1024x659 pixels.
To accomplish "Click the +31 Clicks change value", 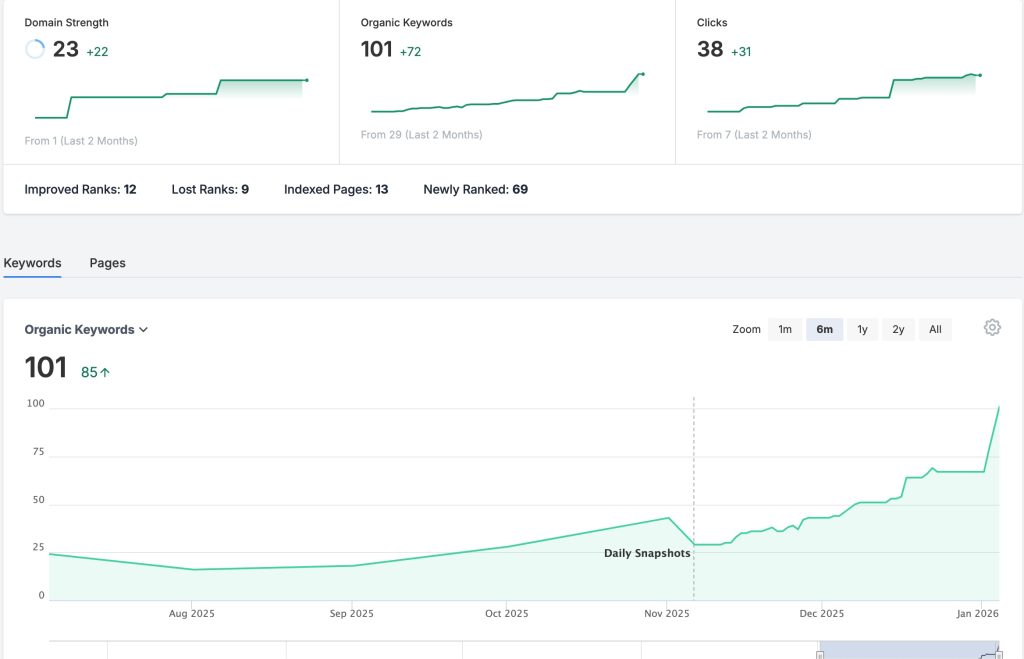I will (741, 52).
